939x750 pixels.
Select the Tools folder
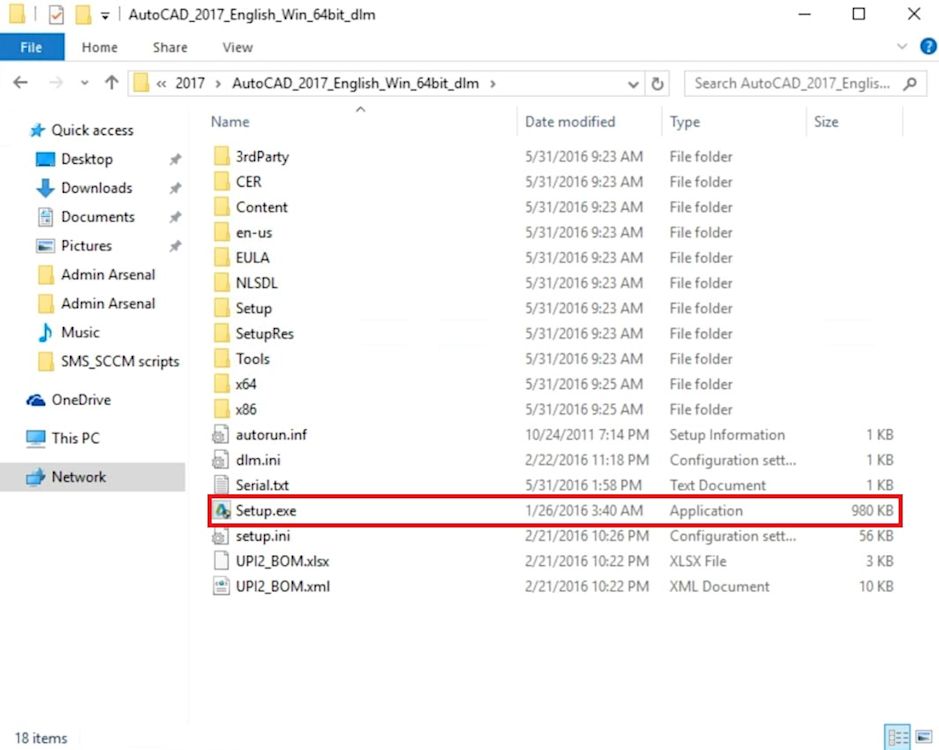pyautogui.click(x=252, y=359)
